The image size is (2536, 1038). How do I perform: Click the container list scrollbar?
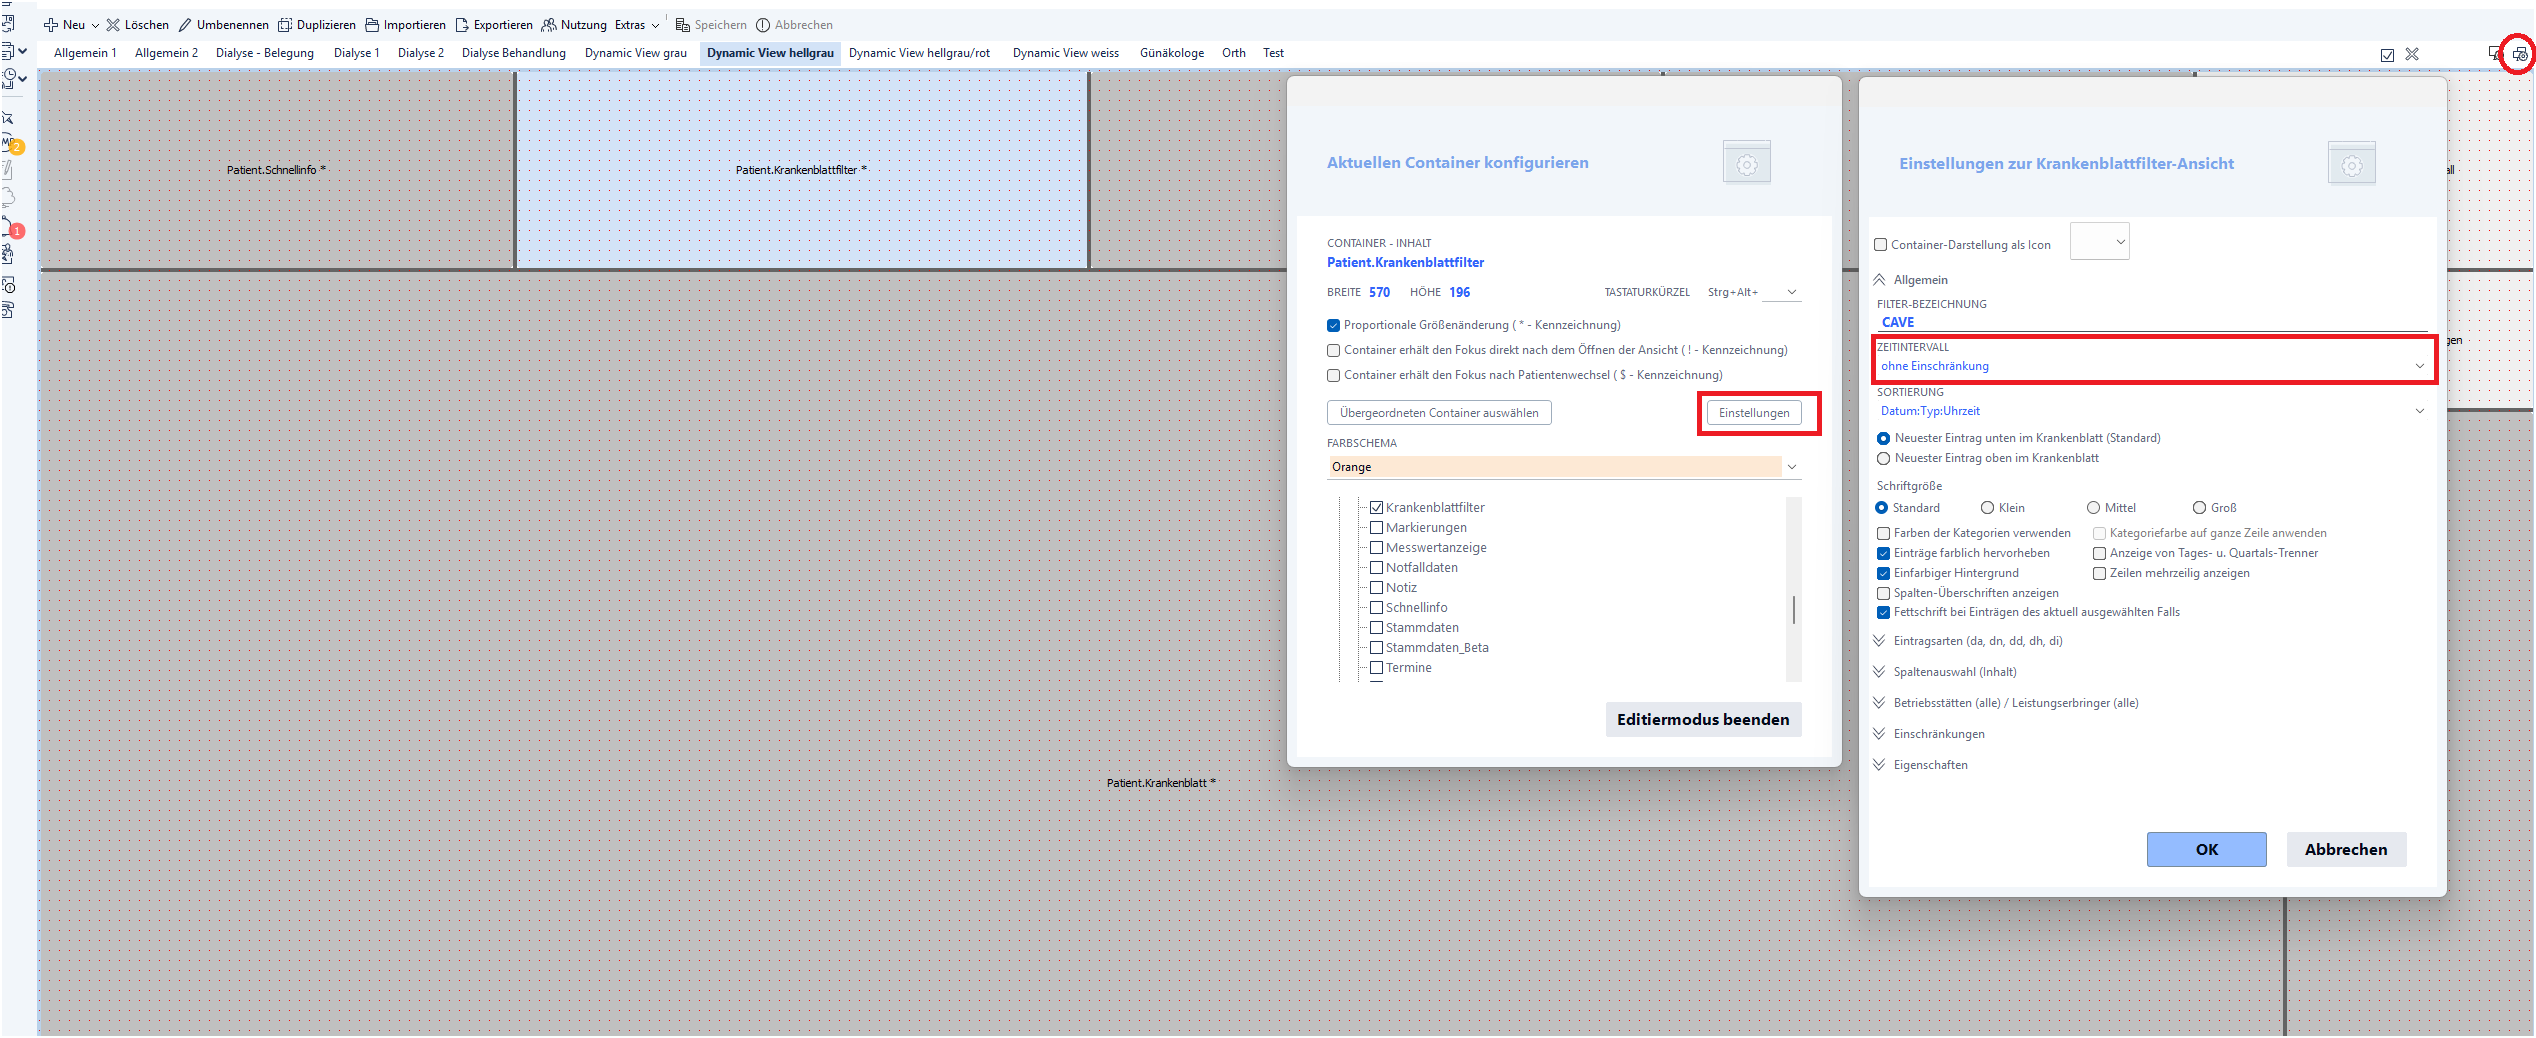tap(1794, 609)
